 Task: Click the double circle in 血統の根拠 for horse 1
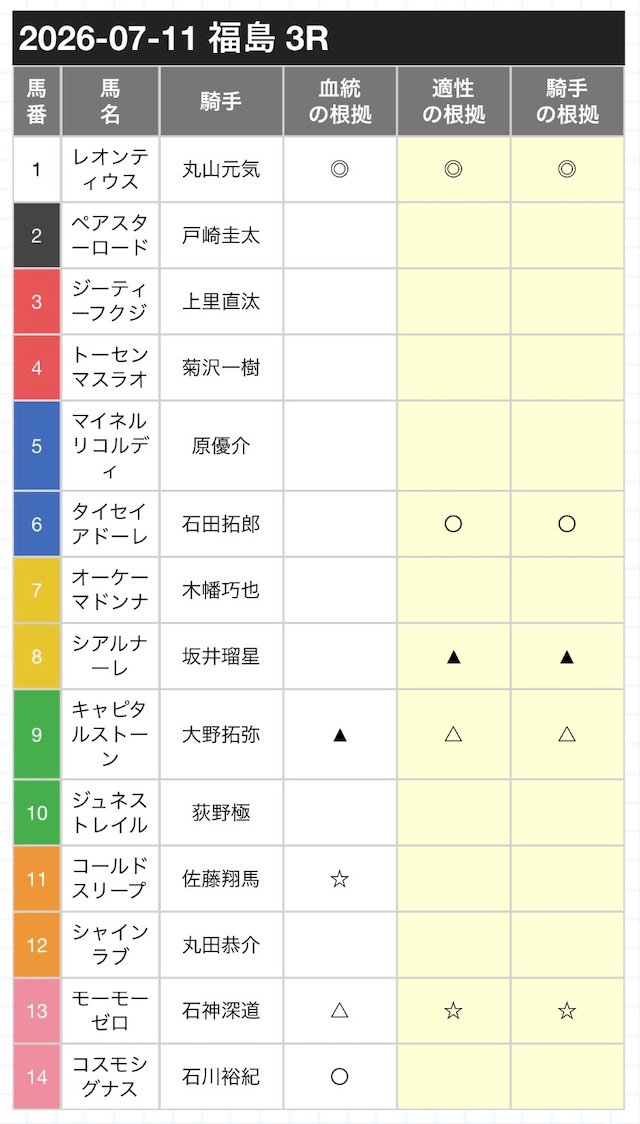click(340, 170)
